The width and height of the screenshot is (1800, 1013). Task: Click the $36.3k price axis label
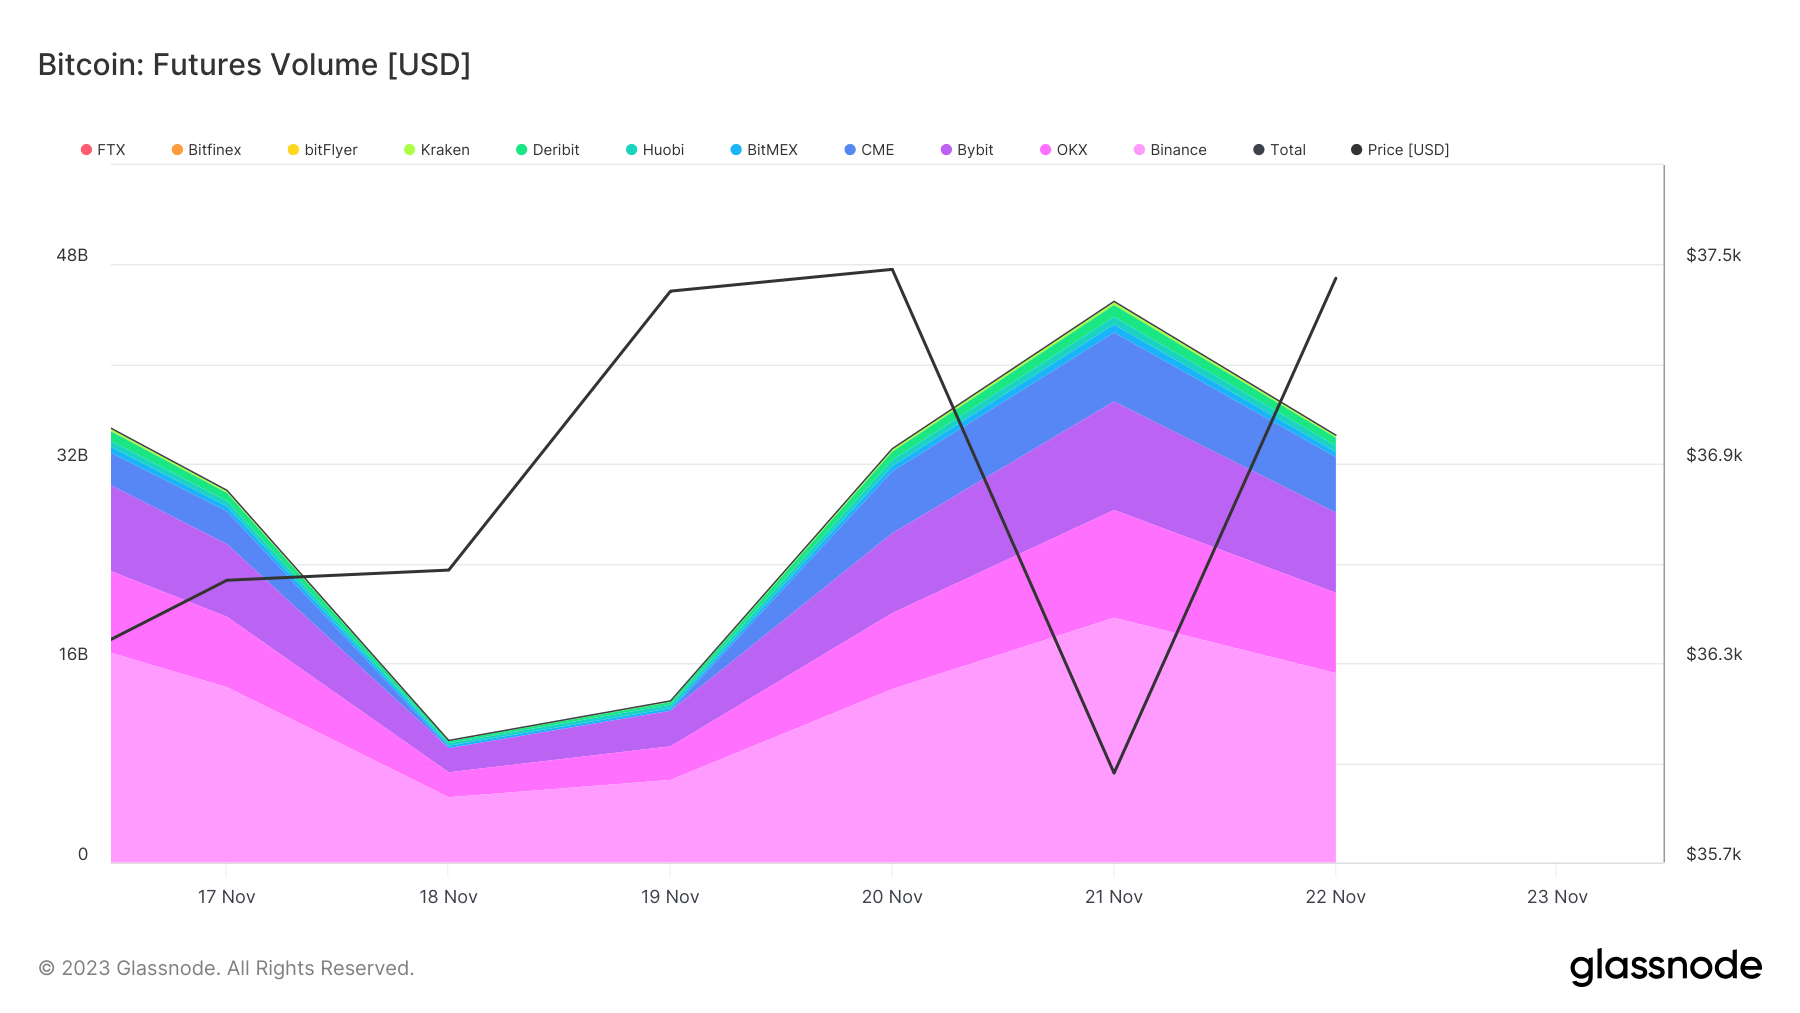click(1714, 655)
